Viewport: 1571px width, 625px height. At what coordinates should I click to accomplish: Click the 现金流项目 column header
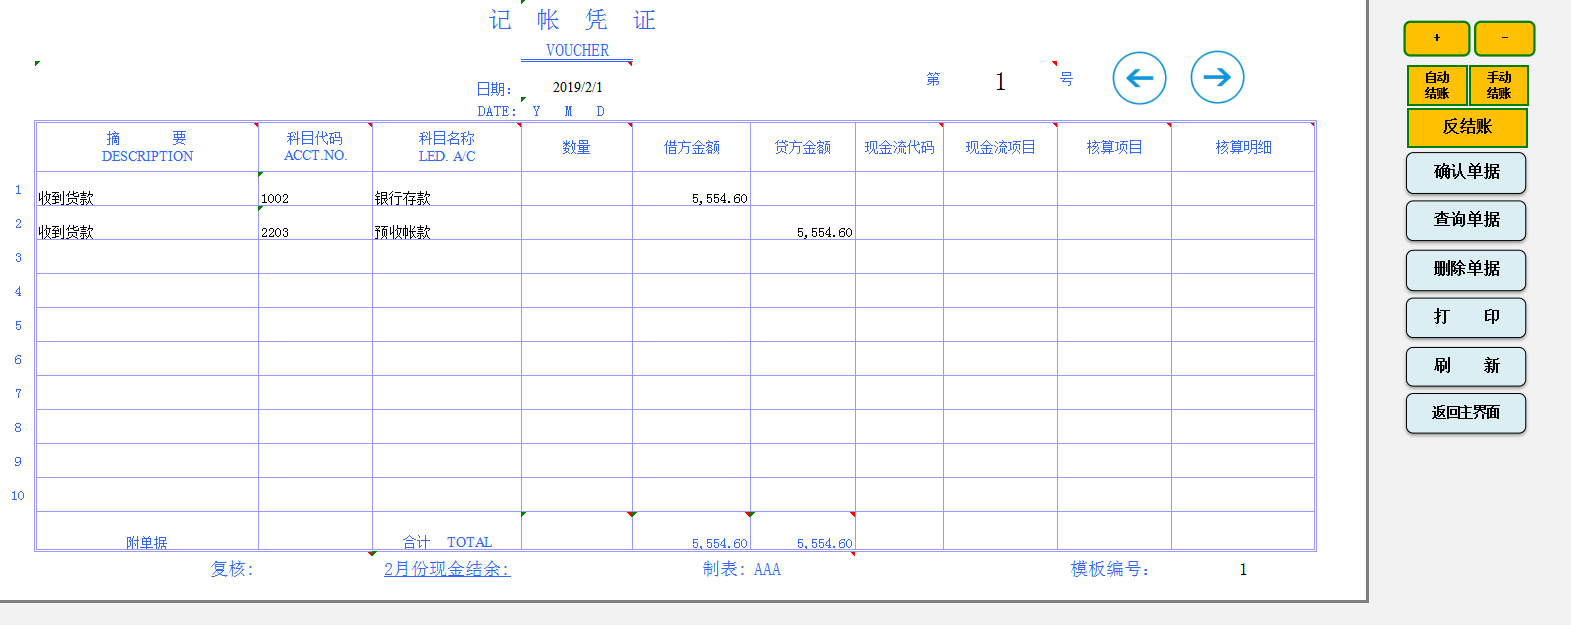tap(1000, 147)
